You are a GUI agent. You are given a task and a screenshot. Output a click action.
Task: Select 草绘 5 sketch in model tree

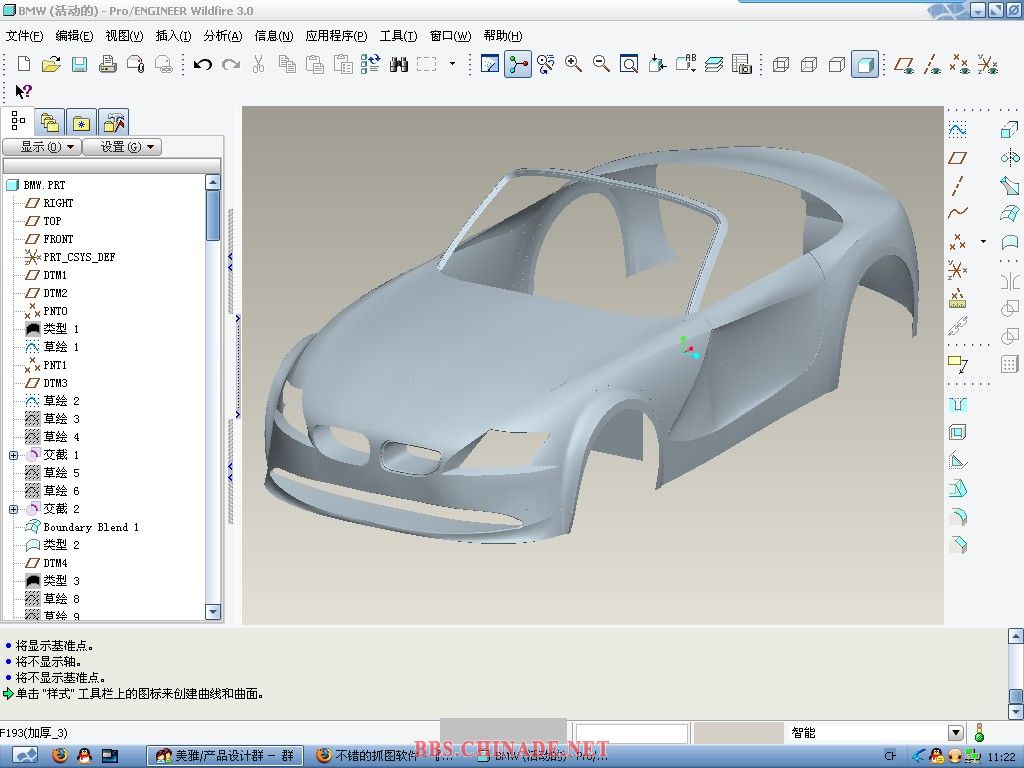coord(61,473)
